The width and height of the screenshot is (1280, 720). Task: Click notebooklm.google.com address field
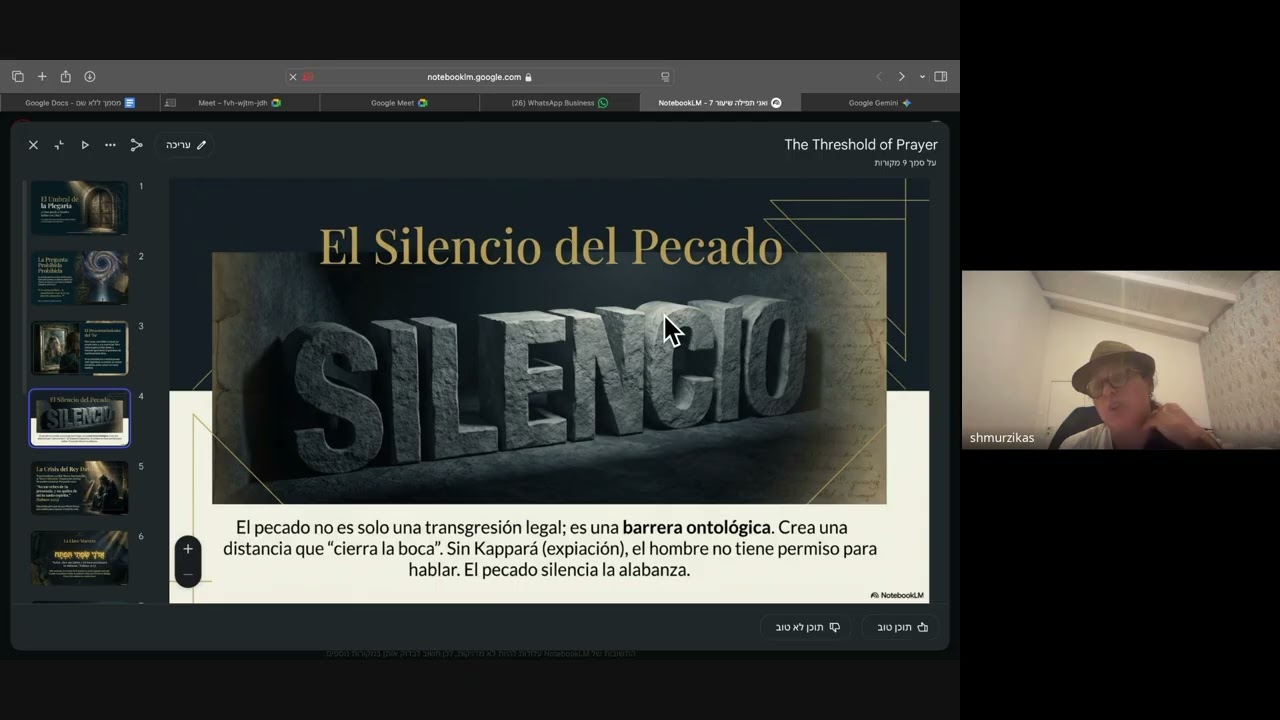point(480,77)
